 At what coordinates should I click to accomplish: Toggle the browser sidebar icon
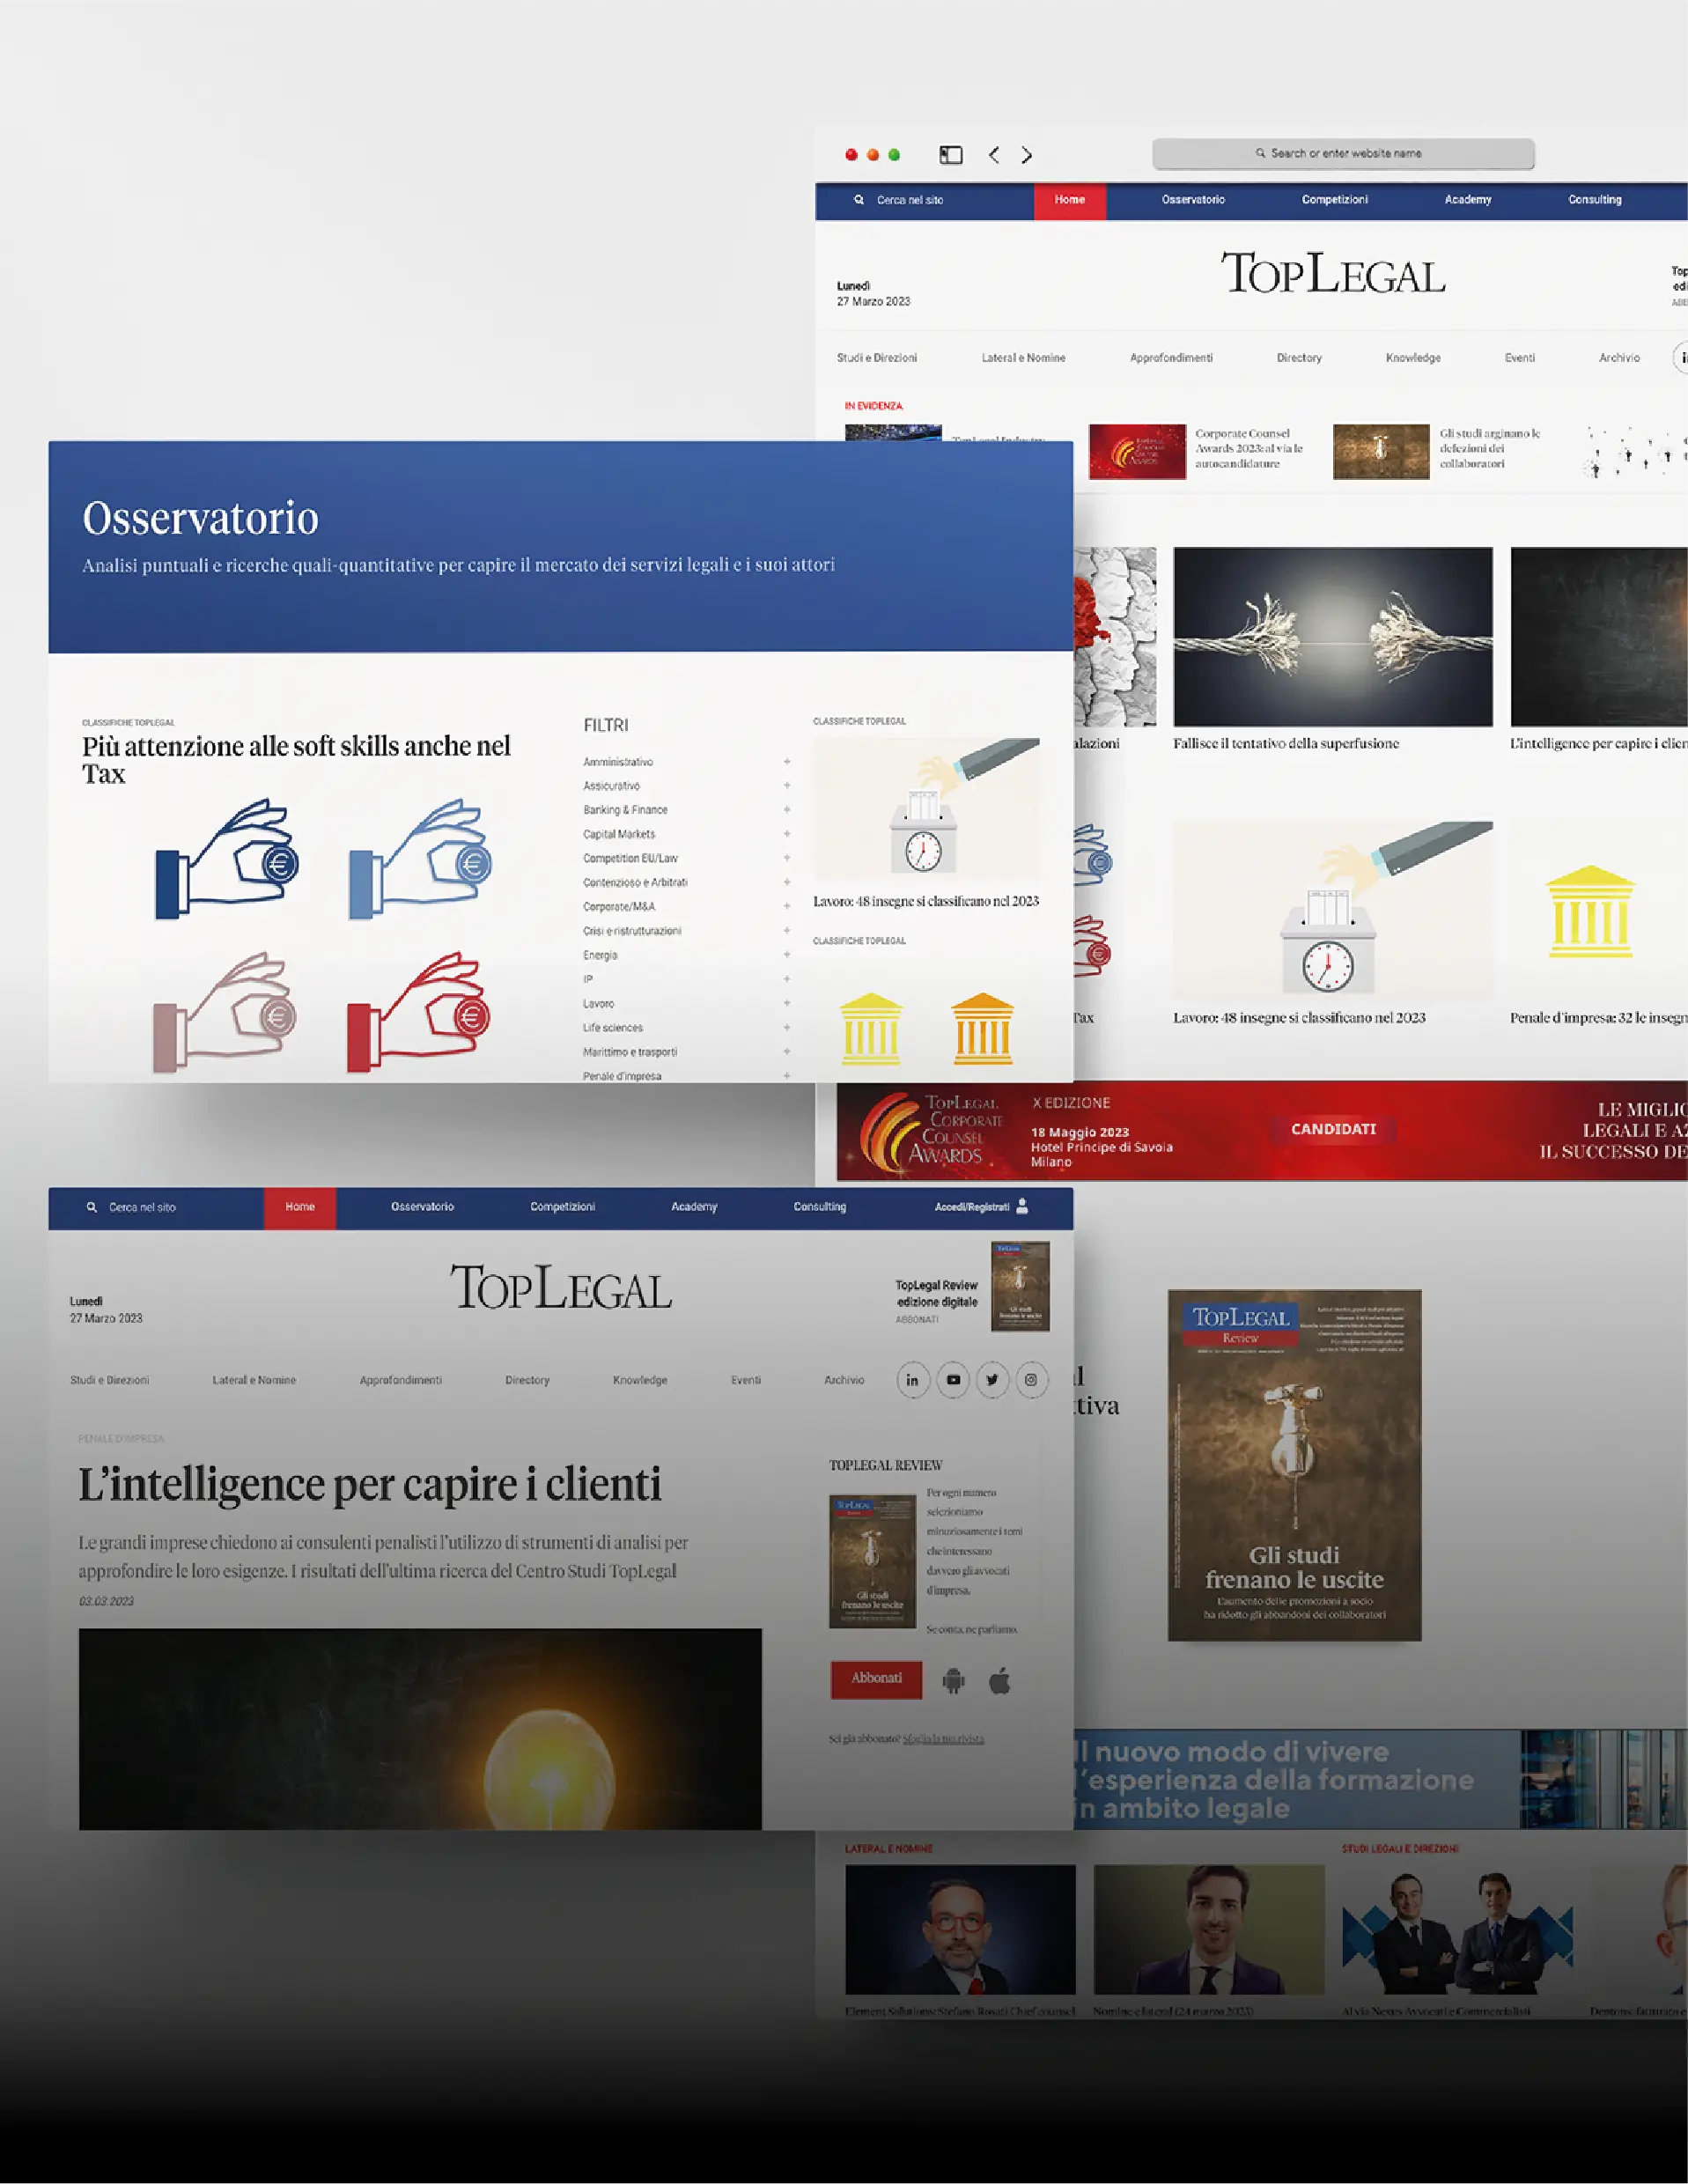click(x=951, y=155)
